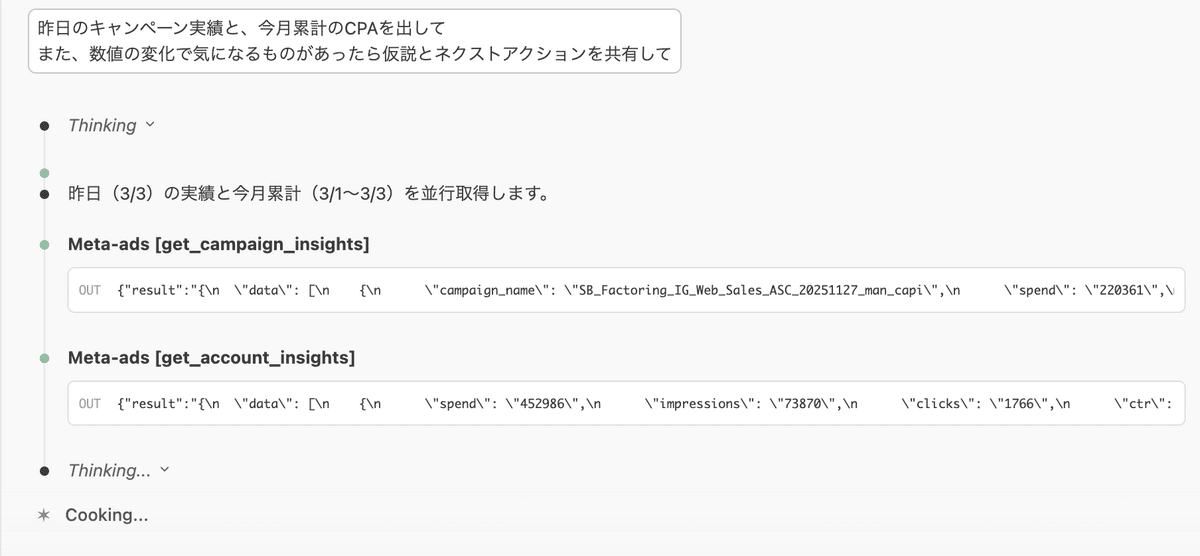Click black bullet beside "Thinking..." step
Image resolution: width=1200 pixels, height=556 pixels.
tap(44, 471)
